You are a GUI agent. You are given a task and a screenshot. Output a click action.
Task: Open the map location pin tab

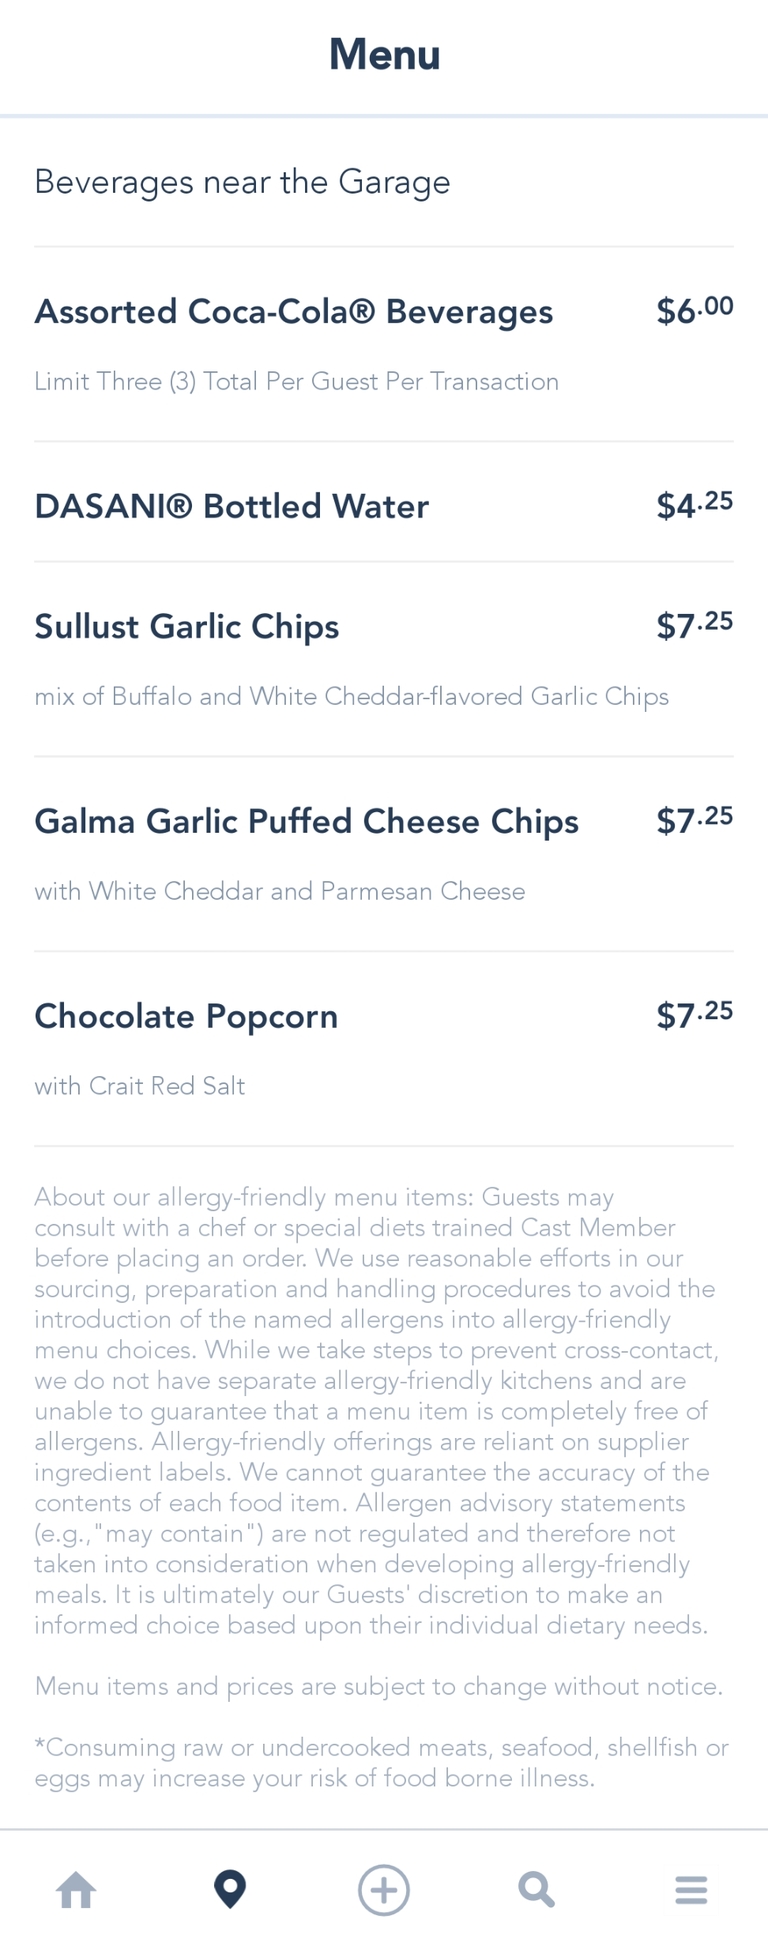point(230,1890)
